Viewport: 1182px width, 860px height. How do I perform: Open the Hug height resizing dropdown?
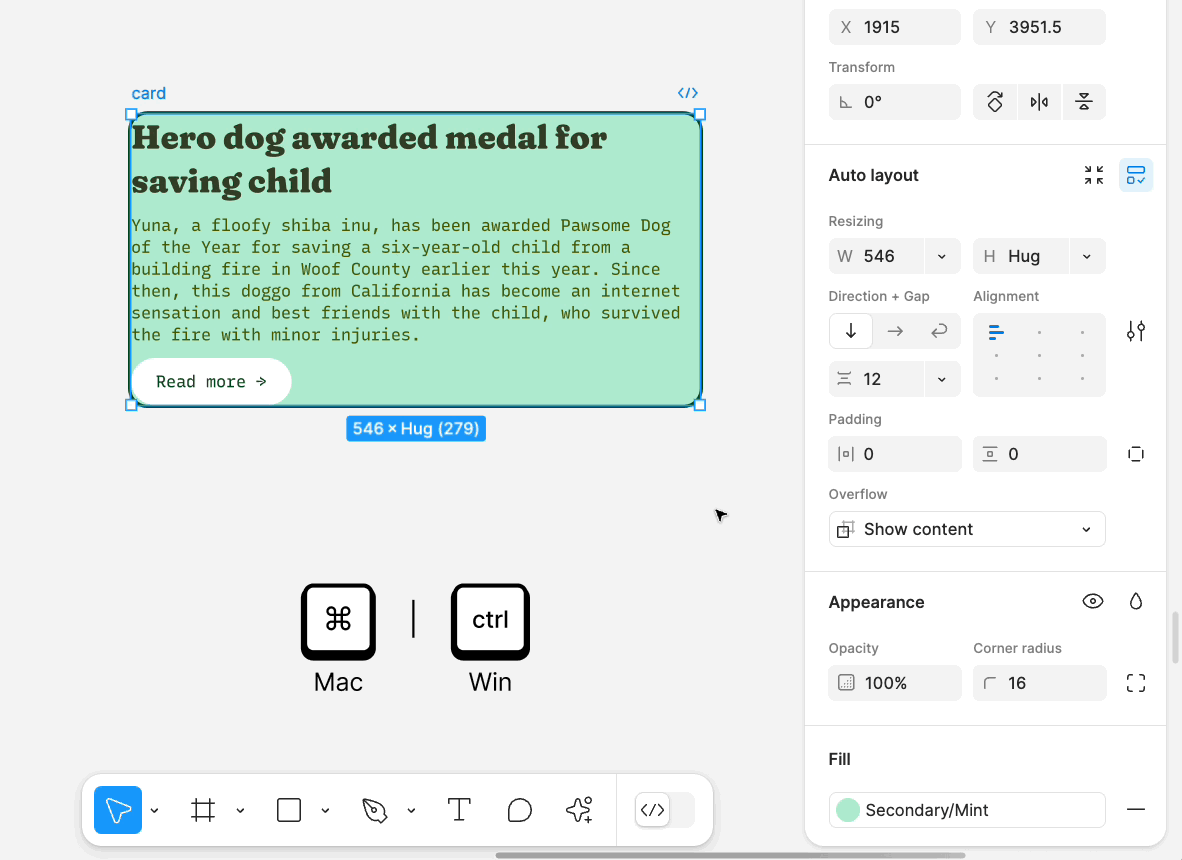1086,256
